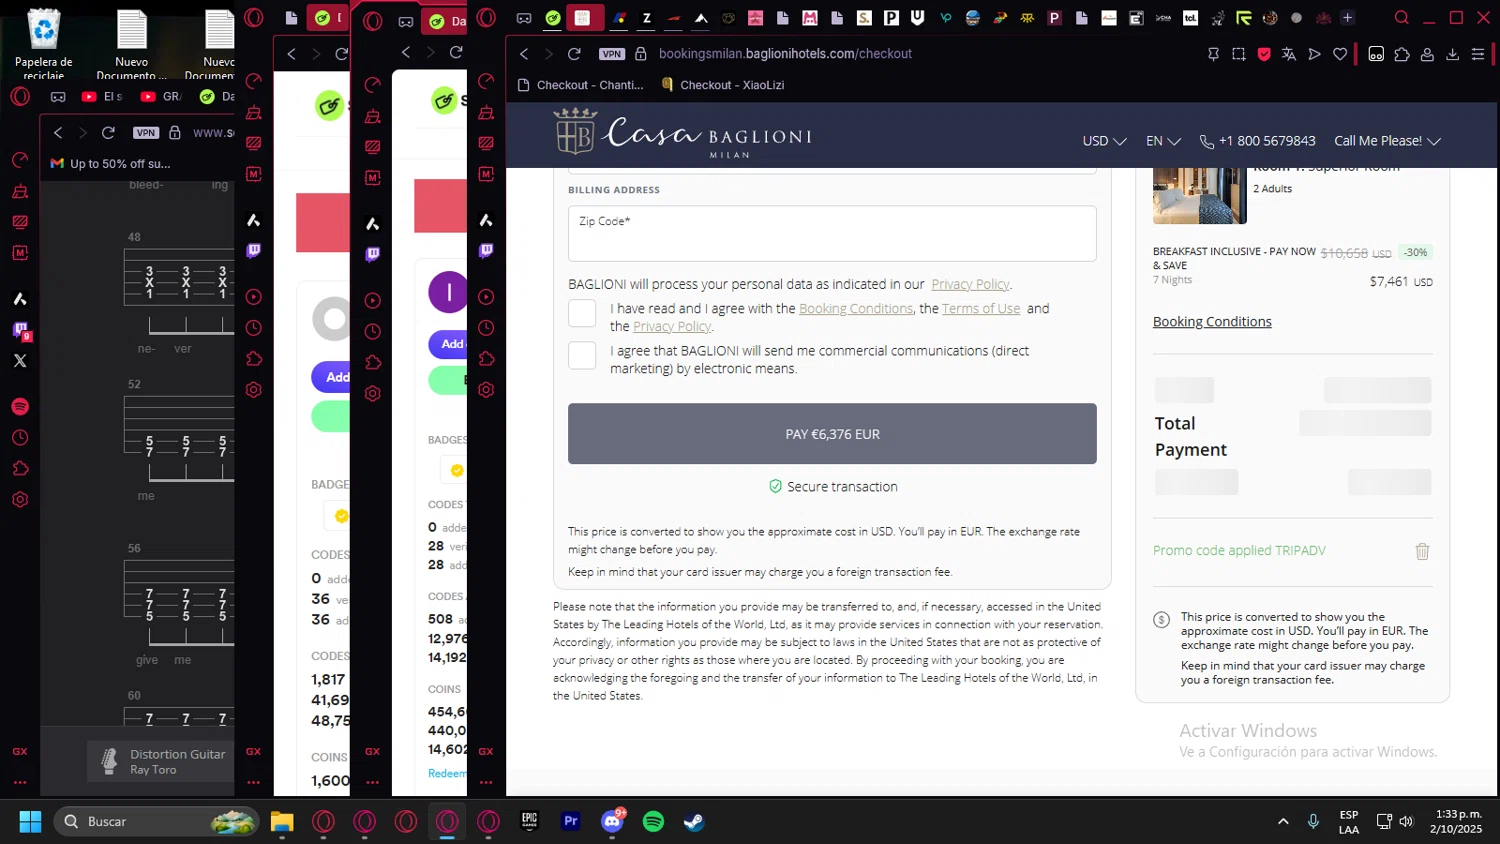
Task: Click the pin icon in checkout address bar
Action: coord(1213,54)
